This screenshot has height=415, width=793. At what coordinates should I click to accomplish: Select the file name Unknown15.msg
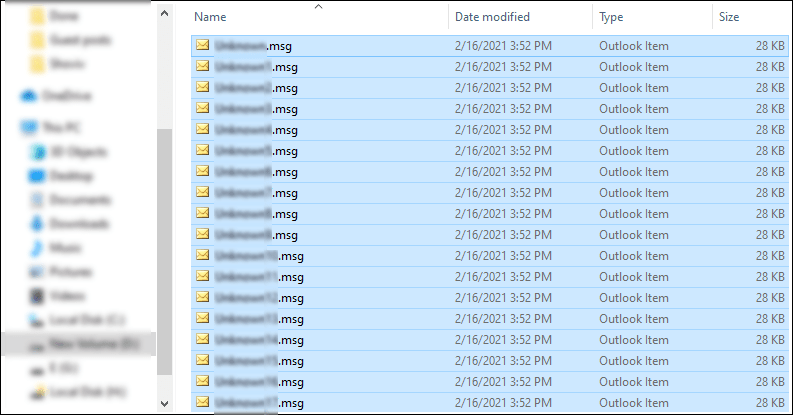coord(259,361)
